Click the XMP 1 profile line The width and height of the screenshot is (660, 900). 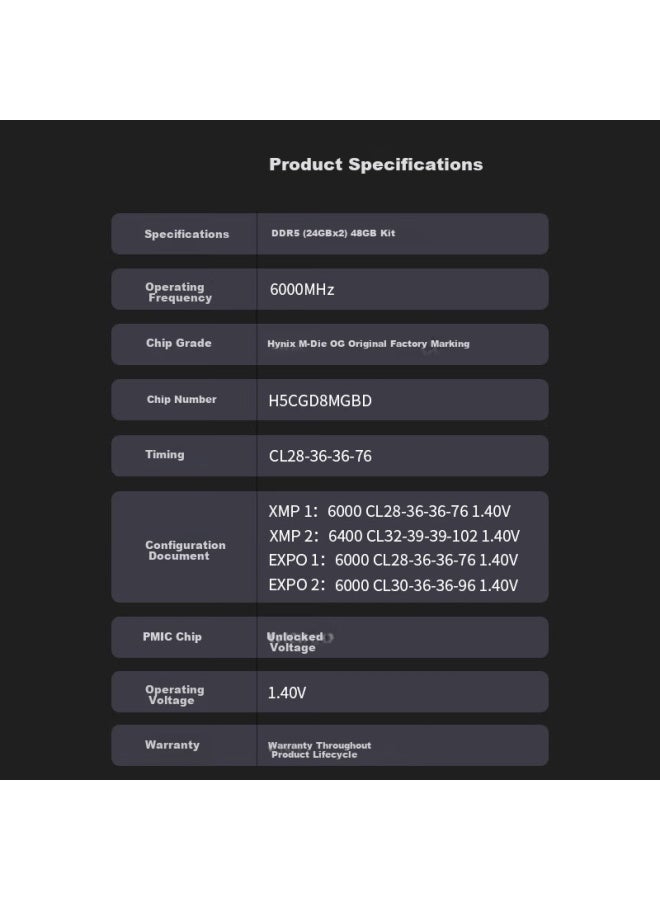point(390,511)
